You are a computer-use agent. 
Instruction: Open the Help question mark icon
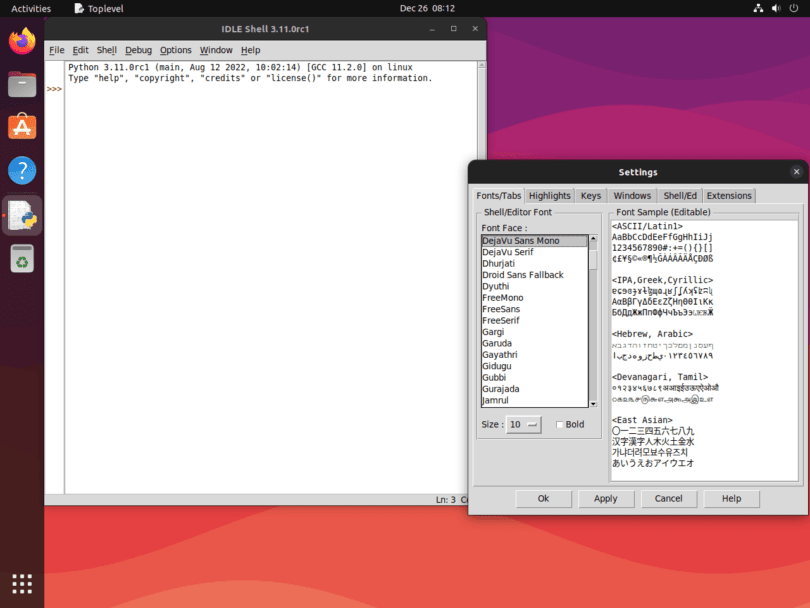tap(22, 170)
